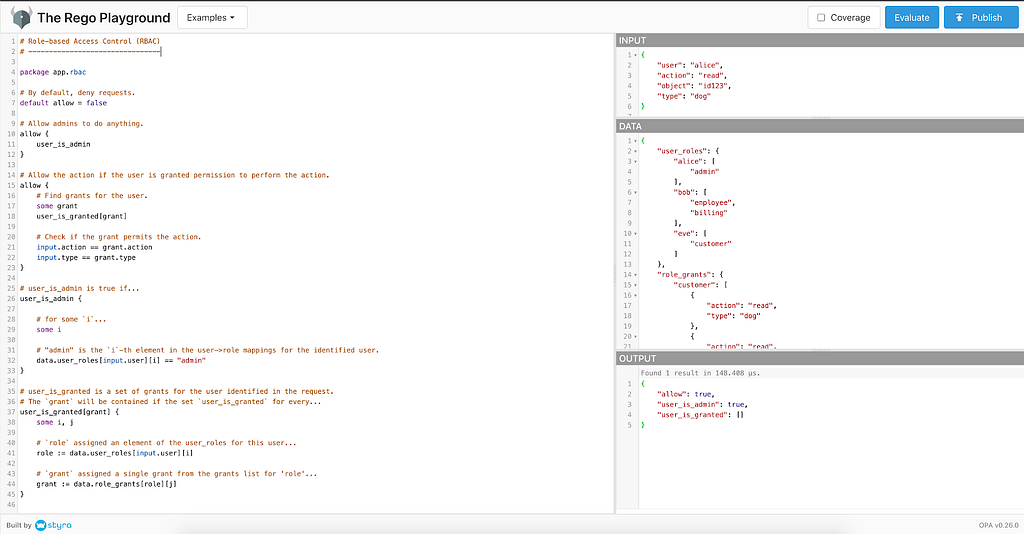The image size is (1024, 534).
Task: Click "some grant" in editor
Action: (57, 206)
